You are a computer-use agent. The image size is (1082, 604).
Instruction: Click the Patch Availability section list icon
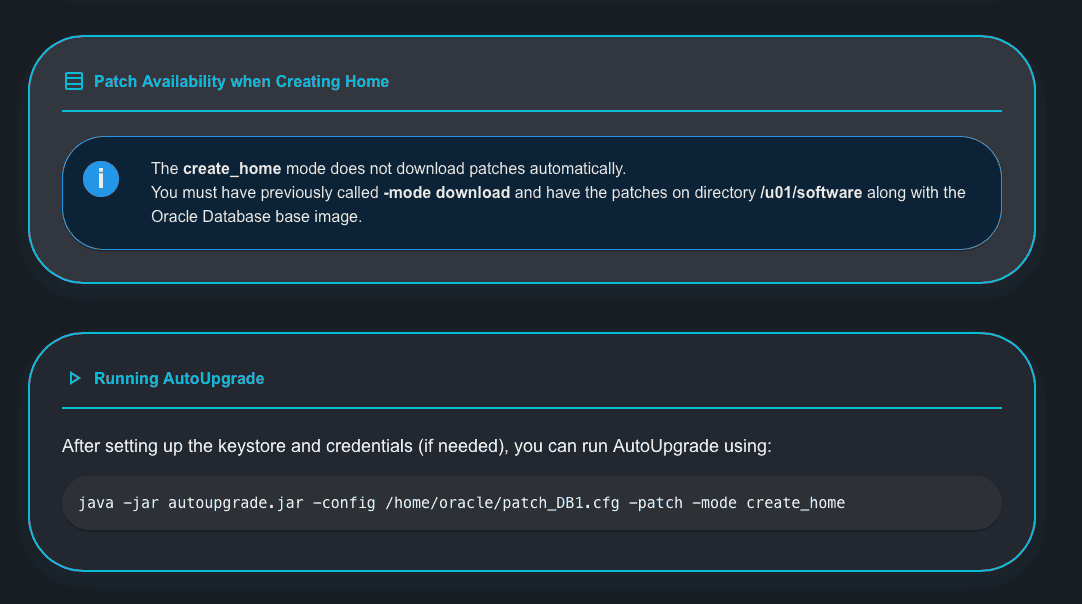click(x=73, y=81)
